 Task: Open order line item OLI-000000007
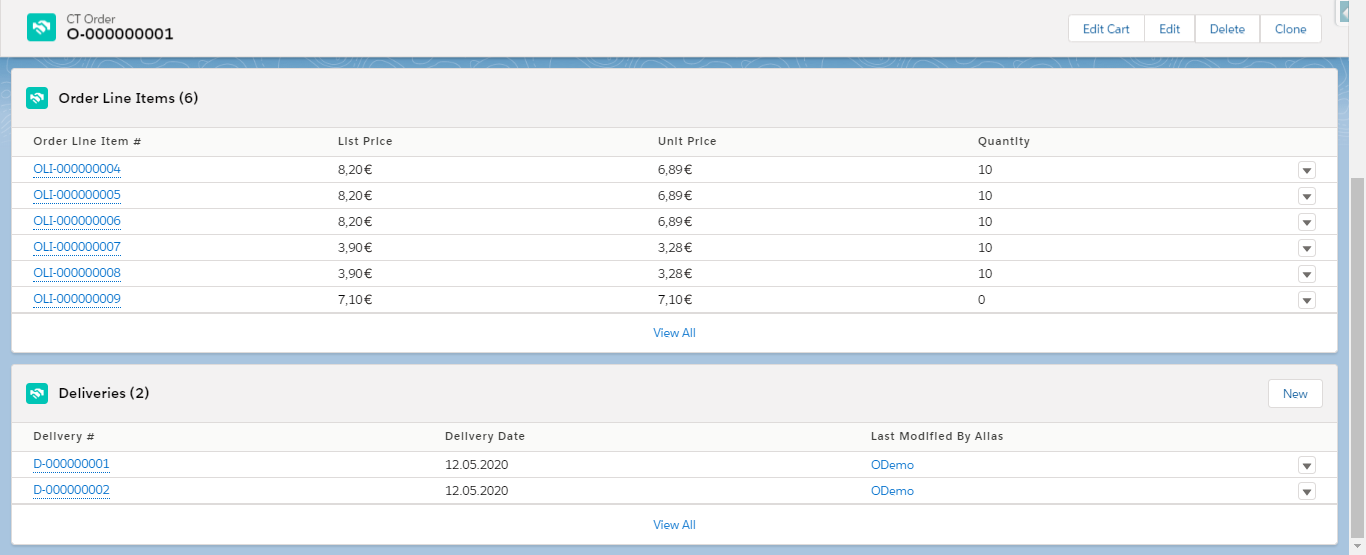click(77, 247)
